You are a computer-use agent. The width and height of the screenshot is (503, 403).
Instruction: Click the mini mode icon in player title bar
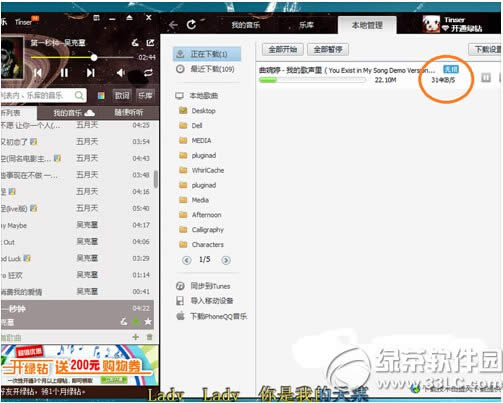pyautogui.click(x=97, y=18)
